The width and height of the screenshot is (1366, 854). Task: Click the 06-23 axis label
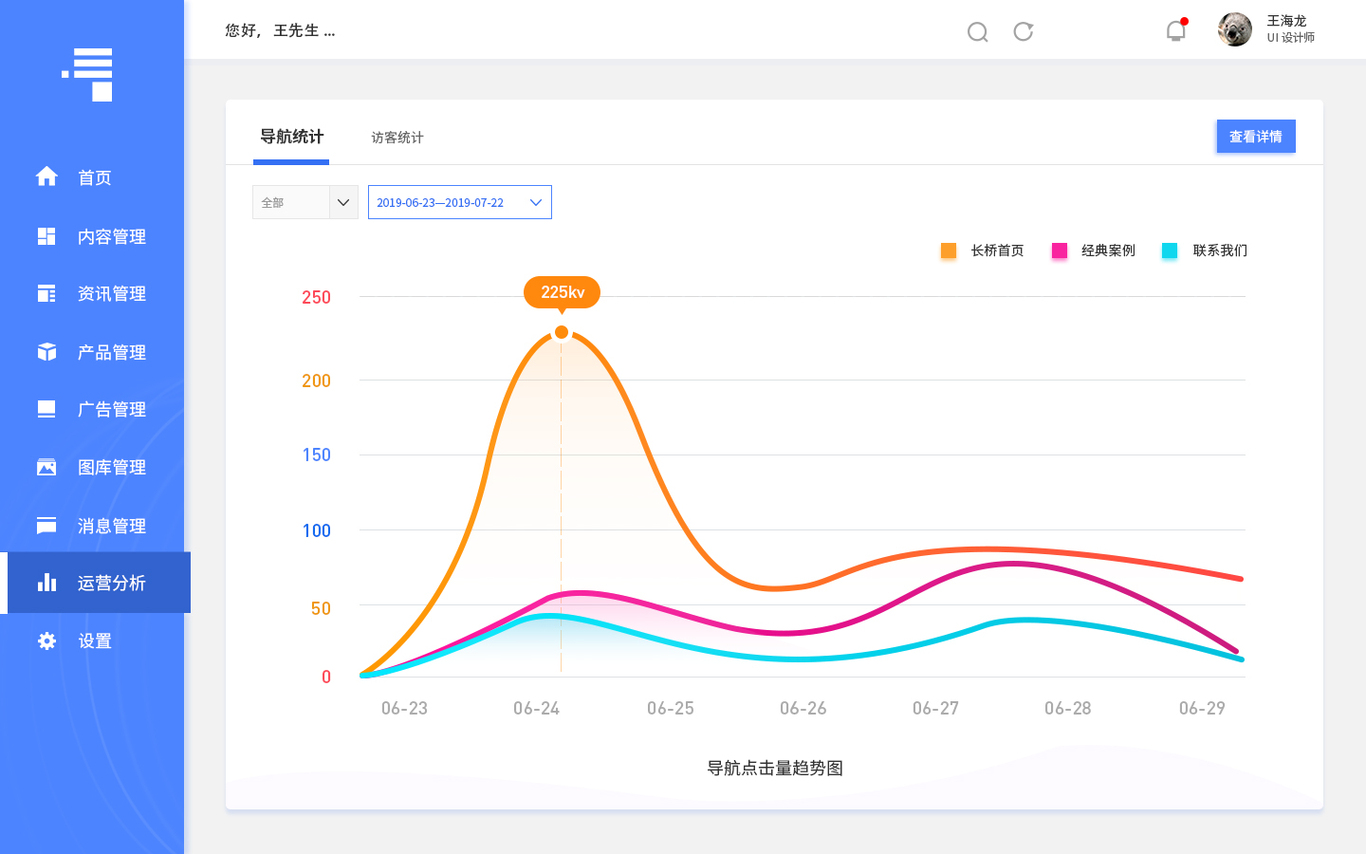click(x=404, y=708)
